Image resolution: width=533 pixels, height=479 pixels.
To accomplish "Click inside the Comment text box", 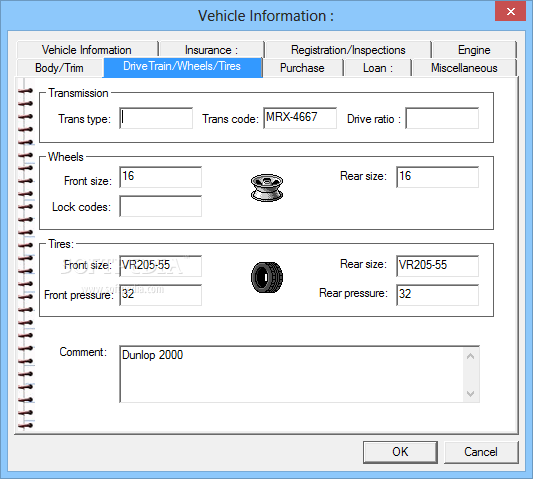I will point(291,374).
